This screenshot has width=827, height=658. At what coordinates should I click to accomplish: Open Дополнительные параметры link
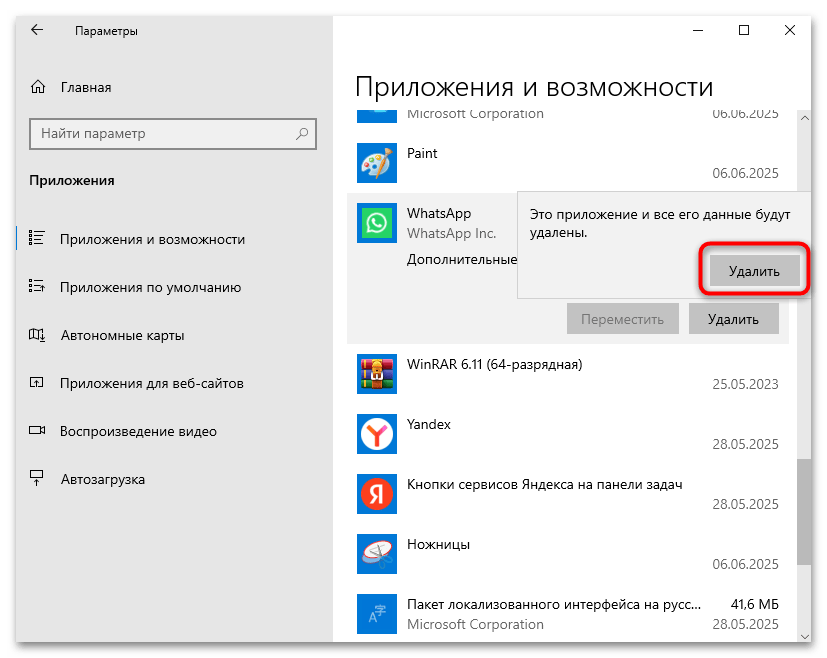pos(462,258)
